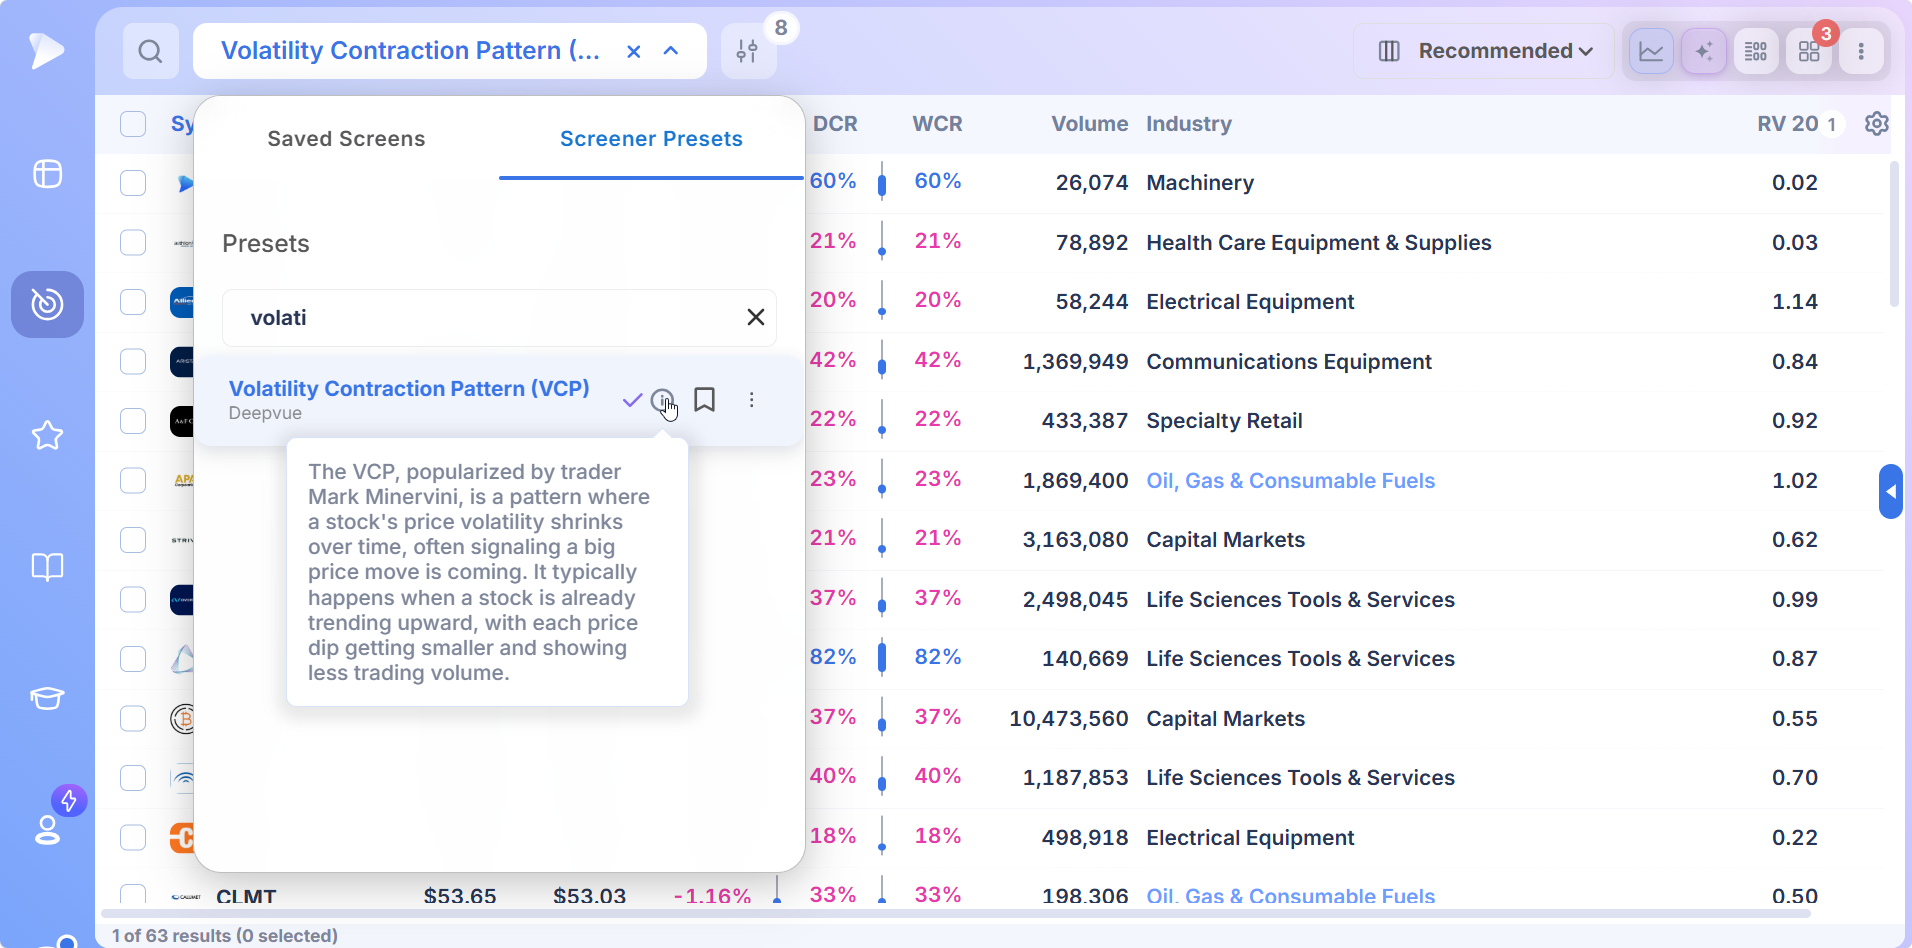Expand the blue side panel arrow
The height and width of the screenshot is (948, 1912).
(1890, 491)
